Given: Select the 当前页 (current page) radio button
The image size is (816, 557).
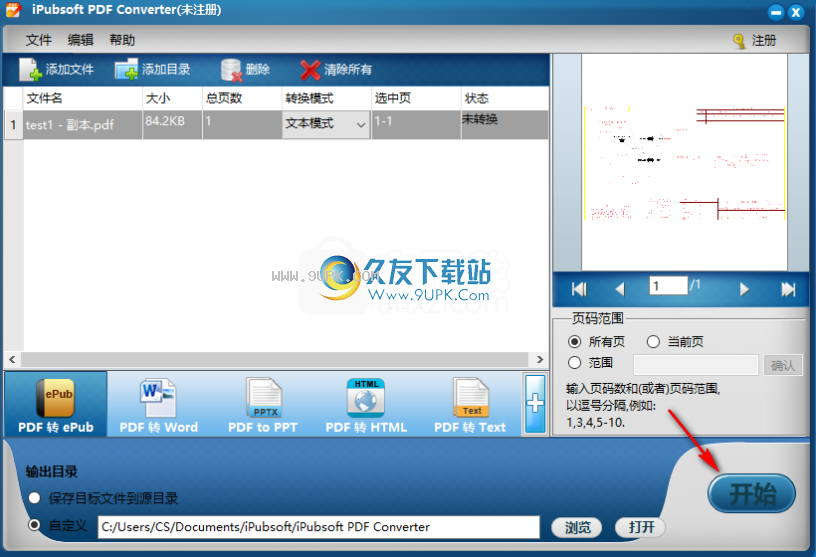Looking at the screenshot, I should [653, 341].
